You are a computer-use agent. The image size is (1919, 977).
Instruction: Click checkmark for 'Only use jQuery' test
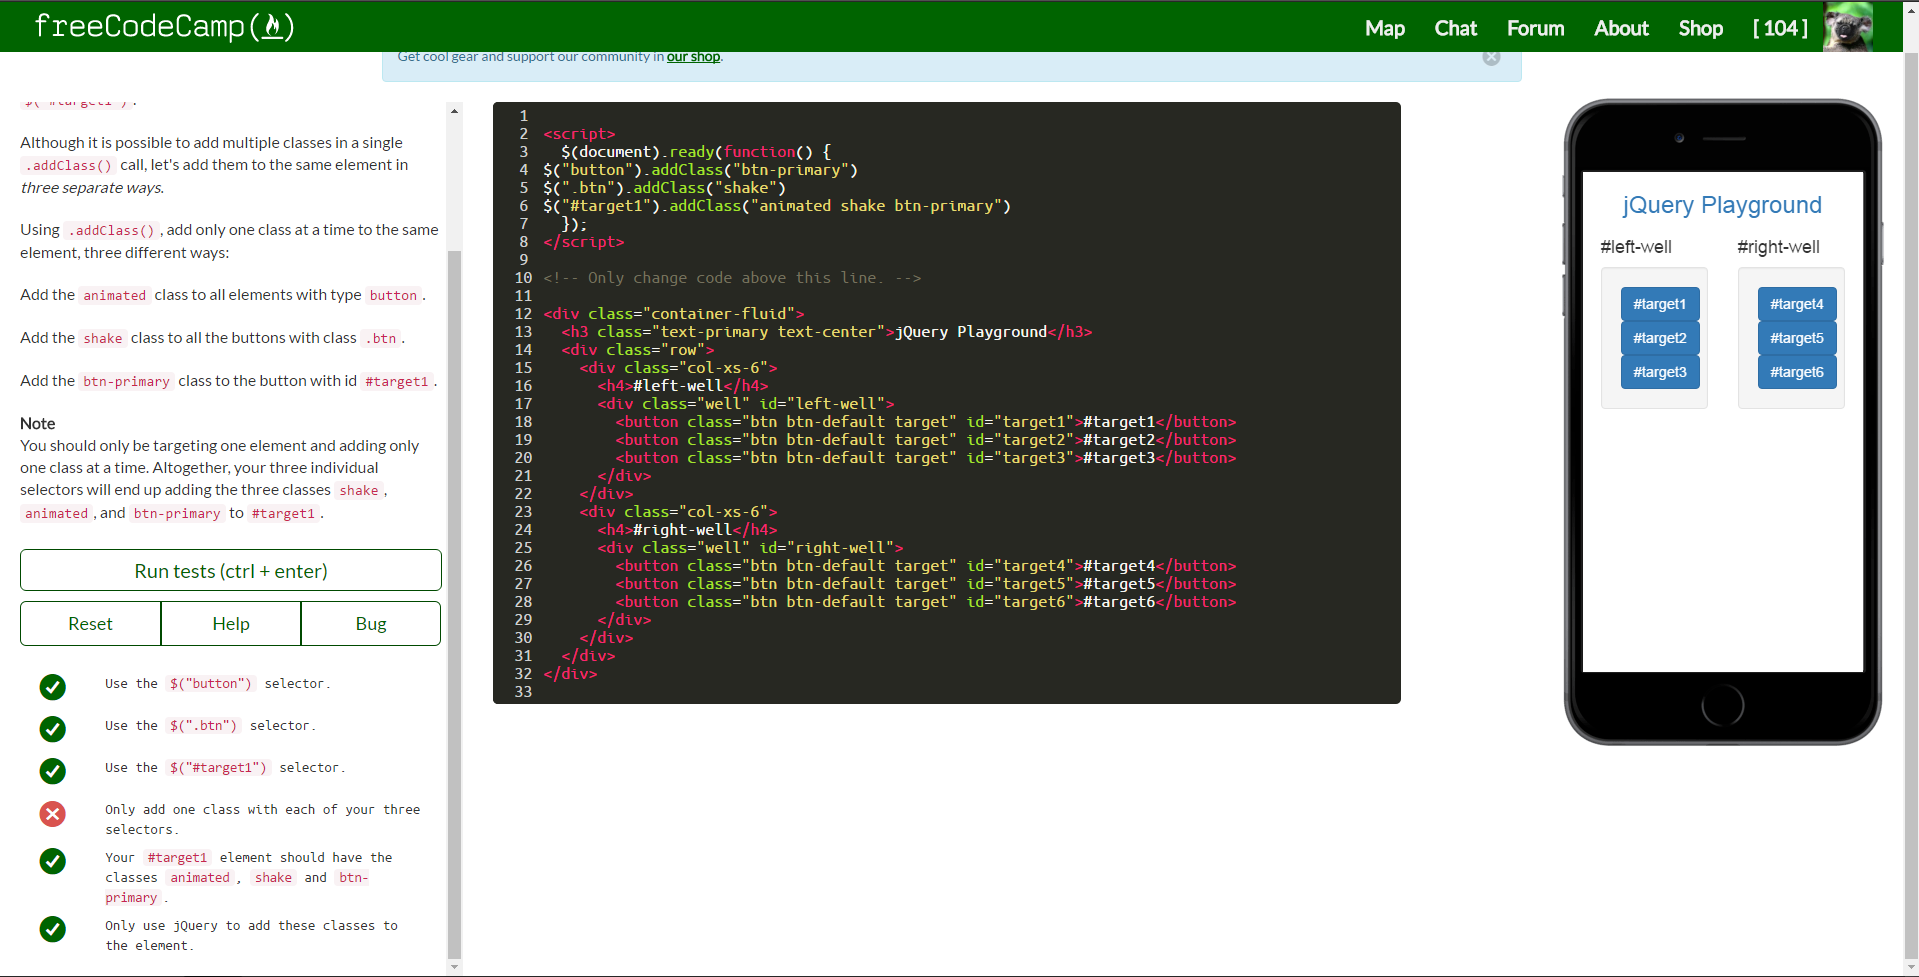click(x=53, y=929)
